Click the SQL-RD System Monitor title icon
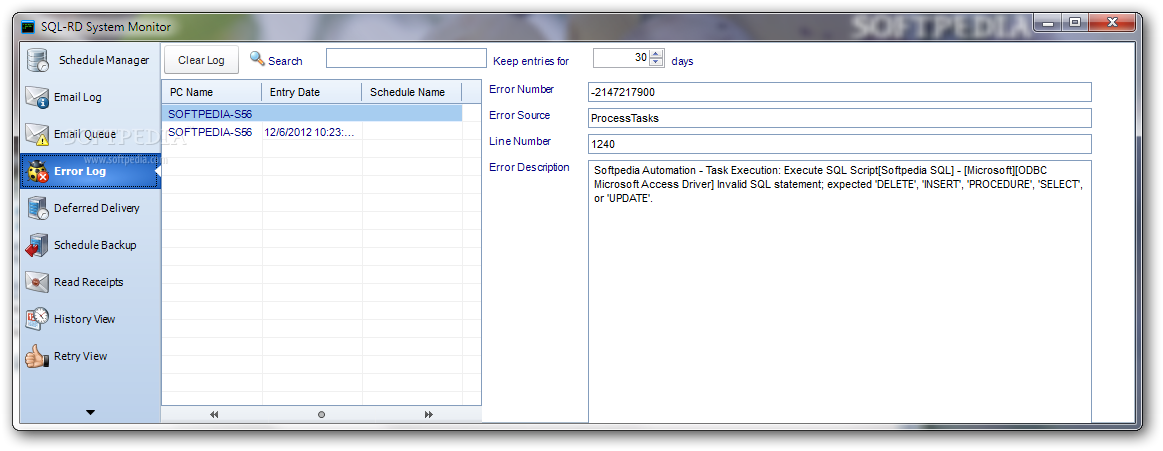Viewport: 1163px width, 451px height. point(28,27)
